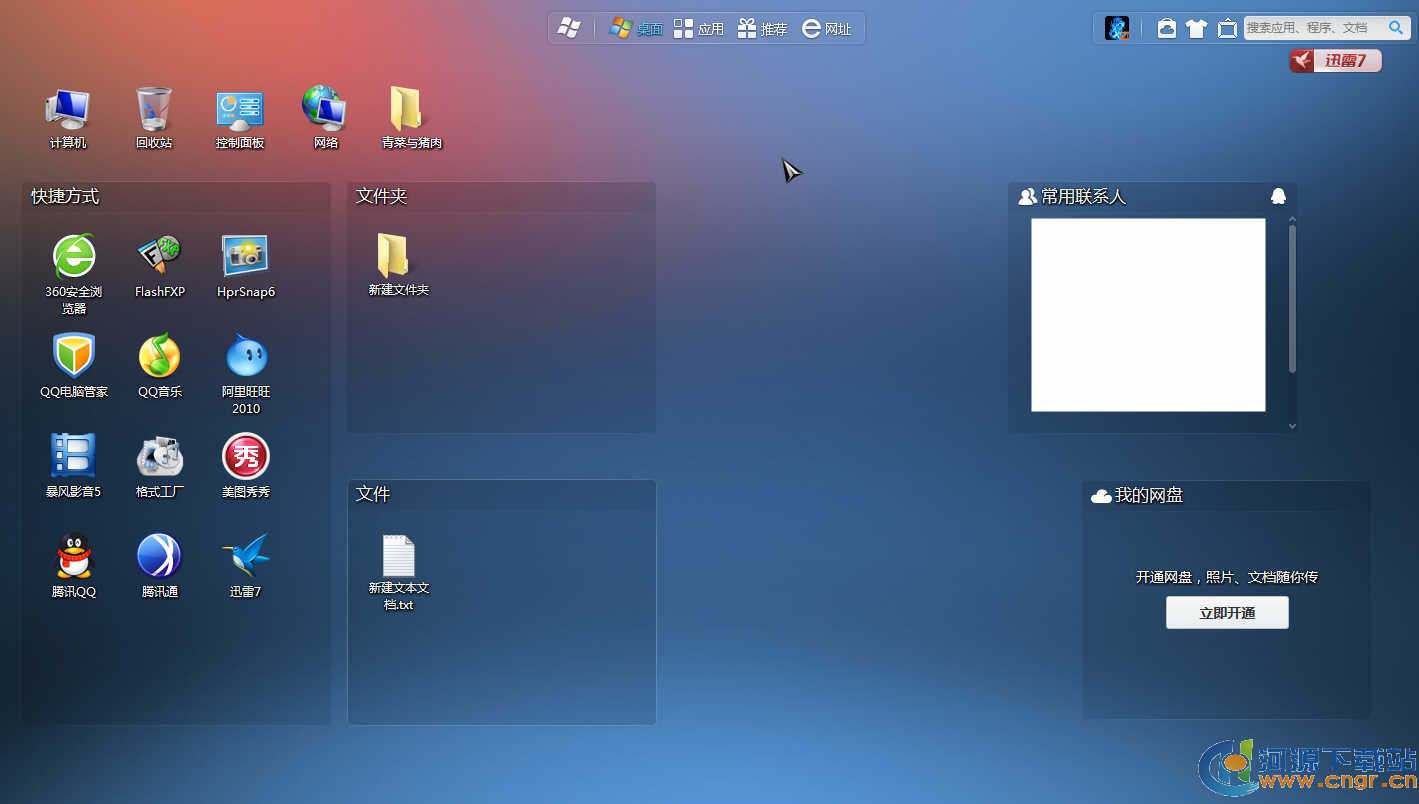Open the 360安全浏览器 shortcut

[74, 258]
